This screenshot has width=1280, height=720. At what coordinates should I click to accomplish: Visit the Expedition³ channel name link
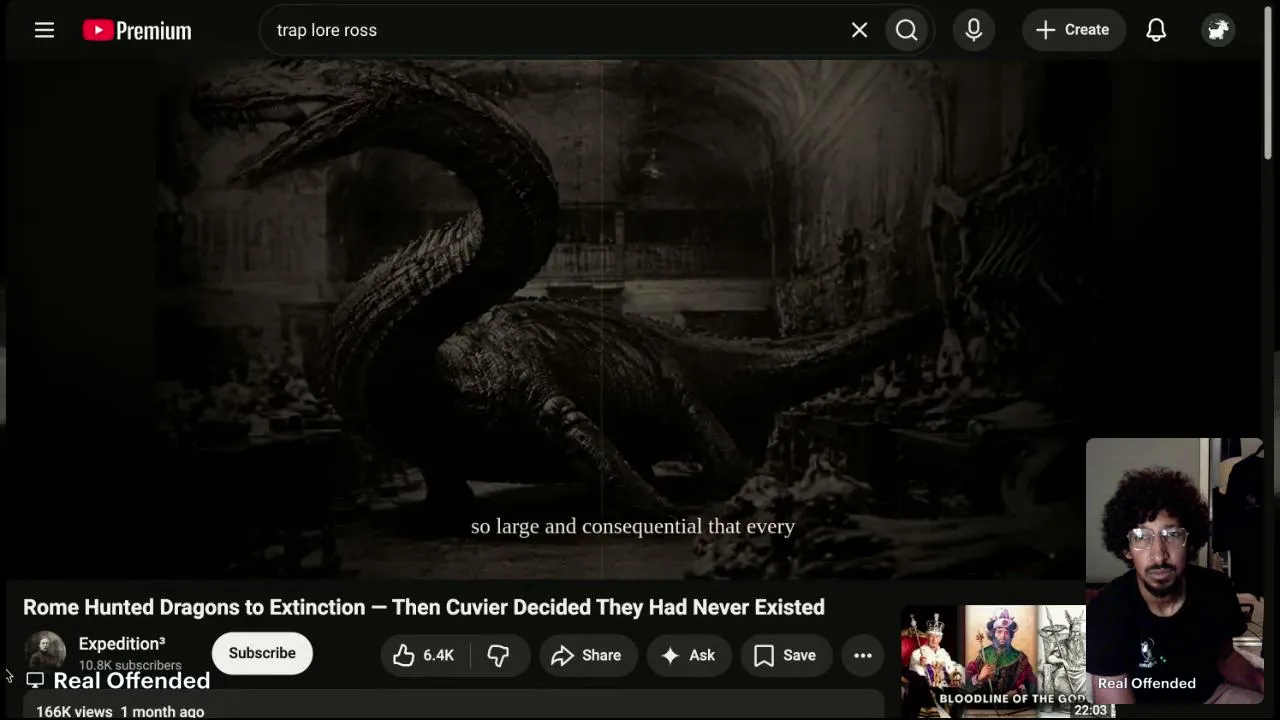point(122,644)
